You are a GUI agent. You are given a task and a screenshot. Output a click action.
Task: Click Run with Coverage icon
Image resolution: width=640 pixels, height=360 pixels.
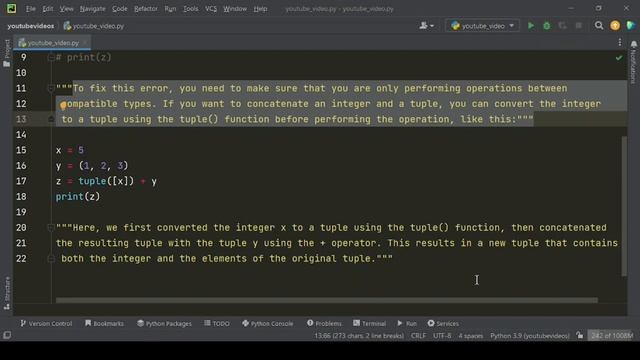[x=562, y=26]
